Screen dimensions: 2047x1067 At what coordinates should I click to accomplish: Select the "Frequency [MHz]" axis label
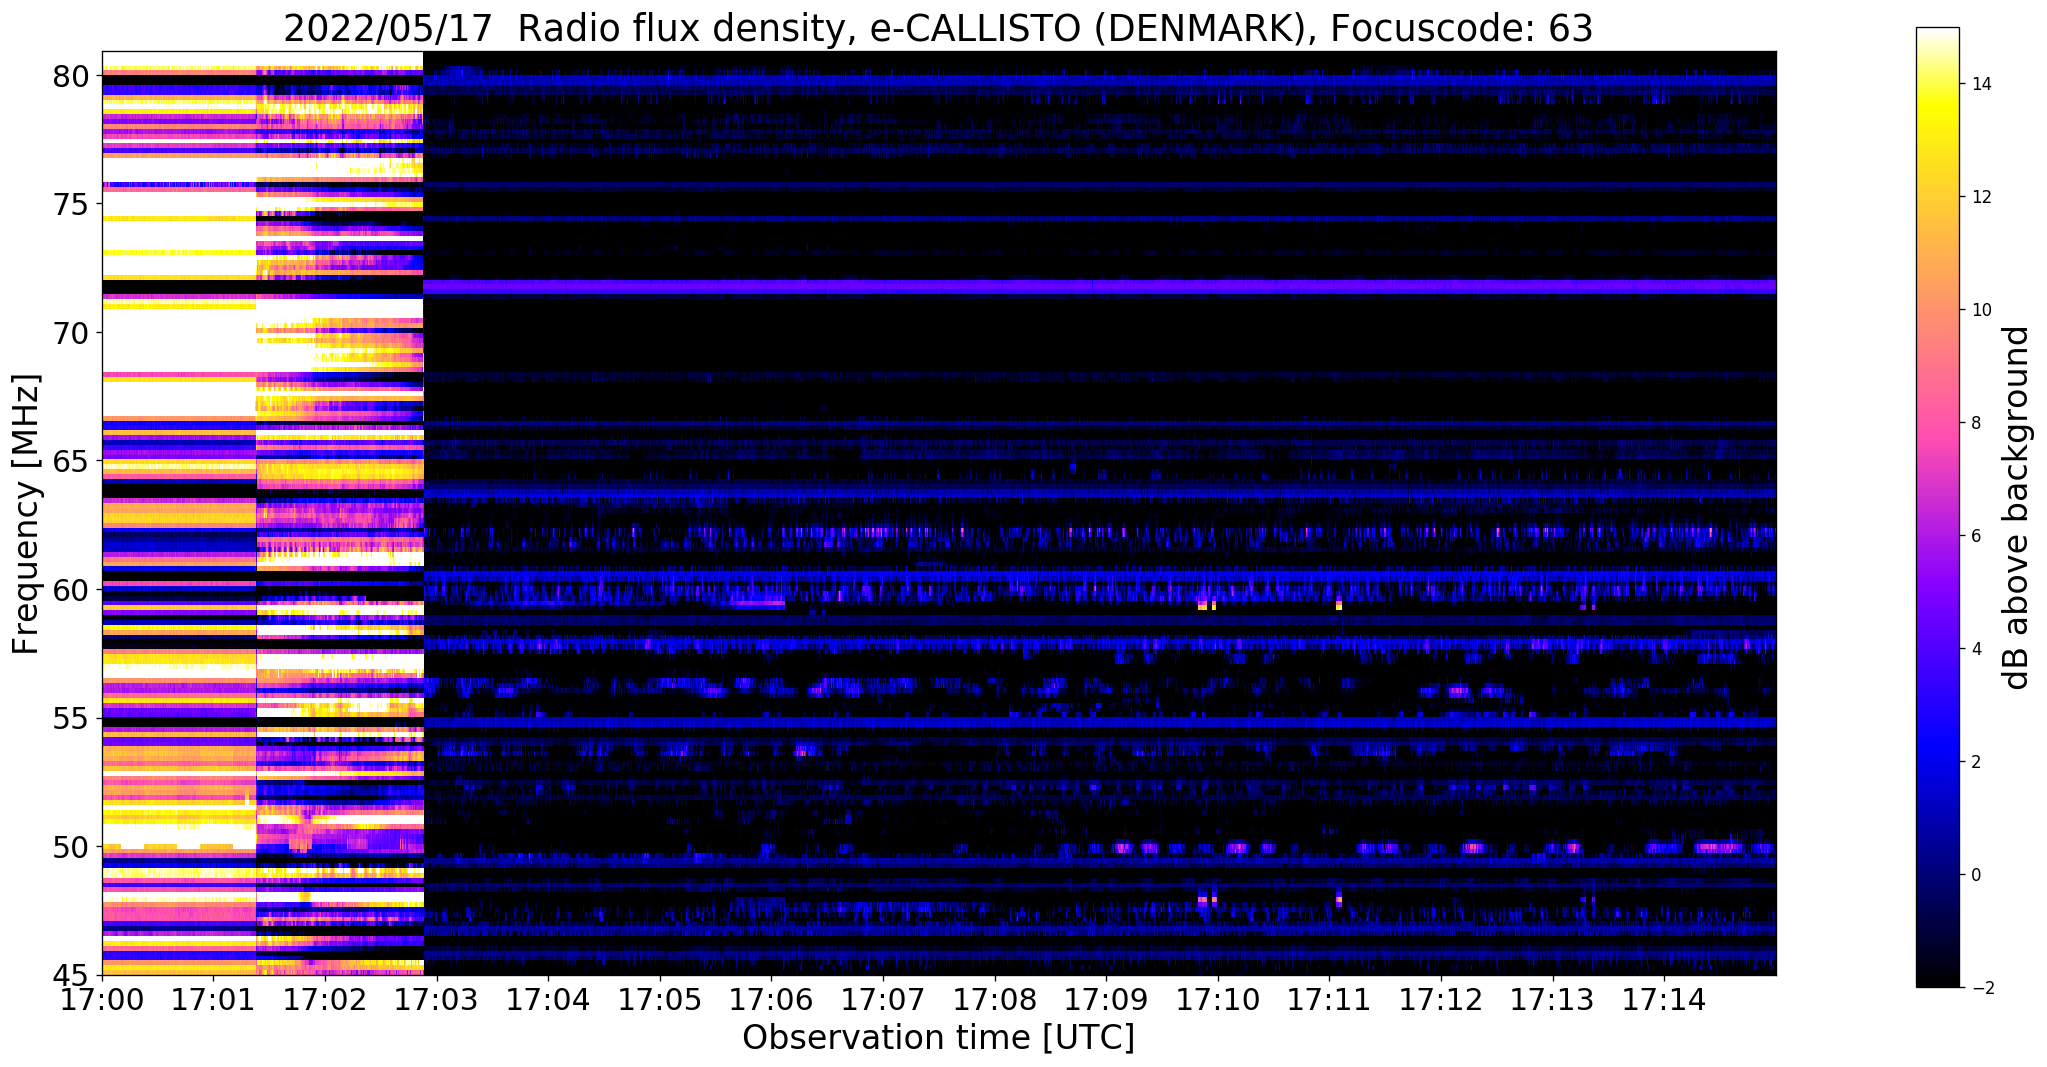coord(27,514)
